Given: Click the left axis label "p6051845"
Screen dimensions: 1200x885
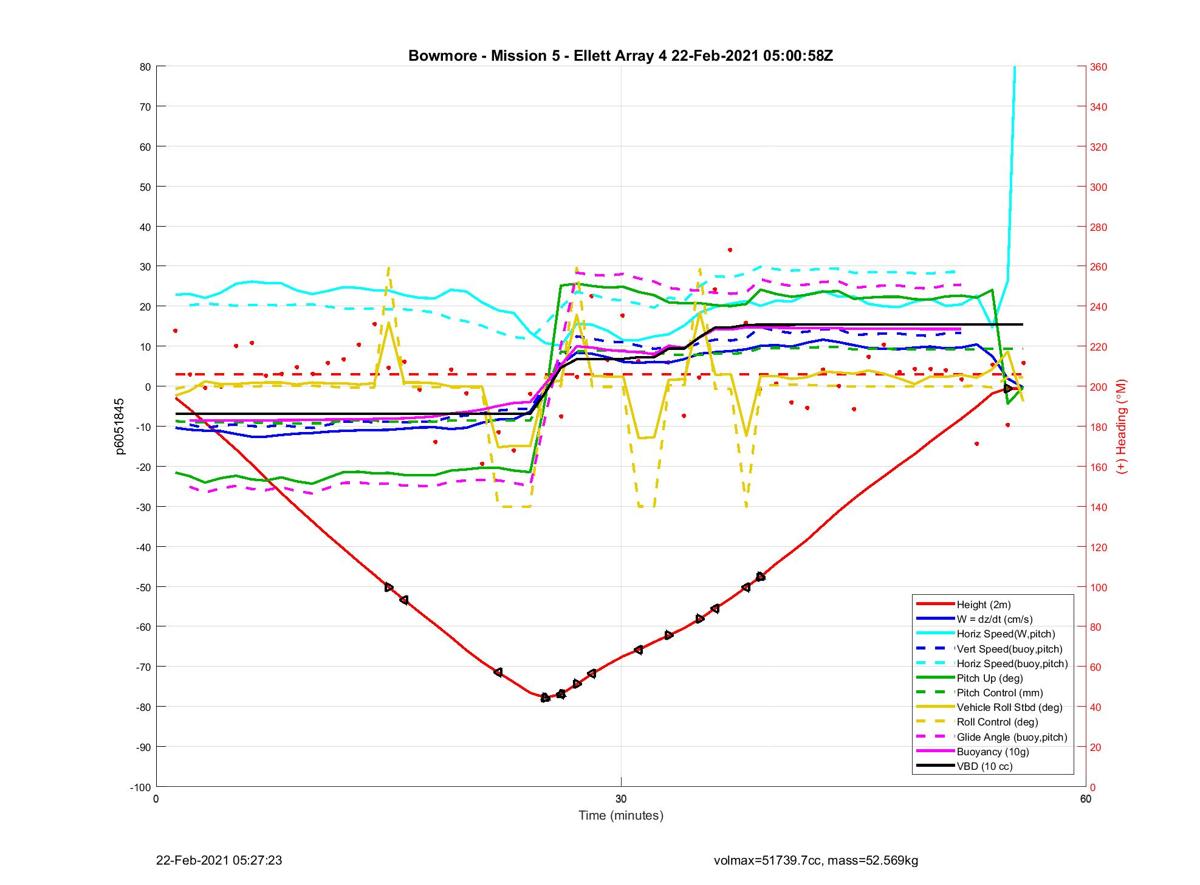Looking at the screenshot, I should pos(119,427).
